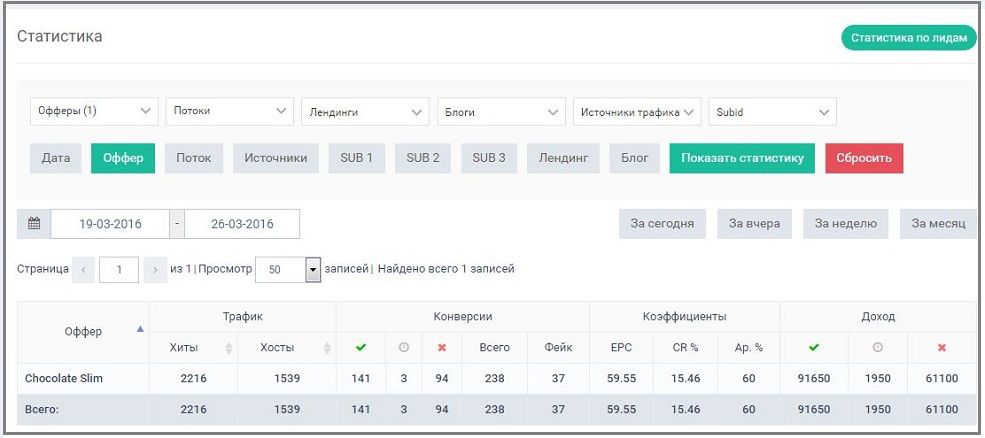This screenshot has height=438, width=985.
Task: Click the clock icon header under Доход
Action: (878, 348)
